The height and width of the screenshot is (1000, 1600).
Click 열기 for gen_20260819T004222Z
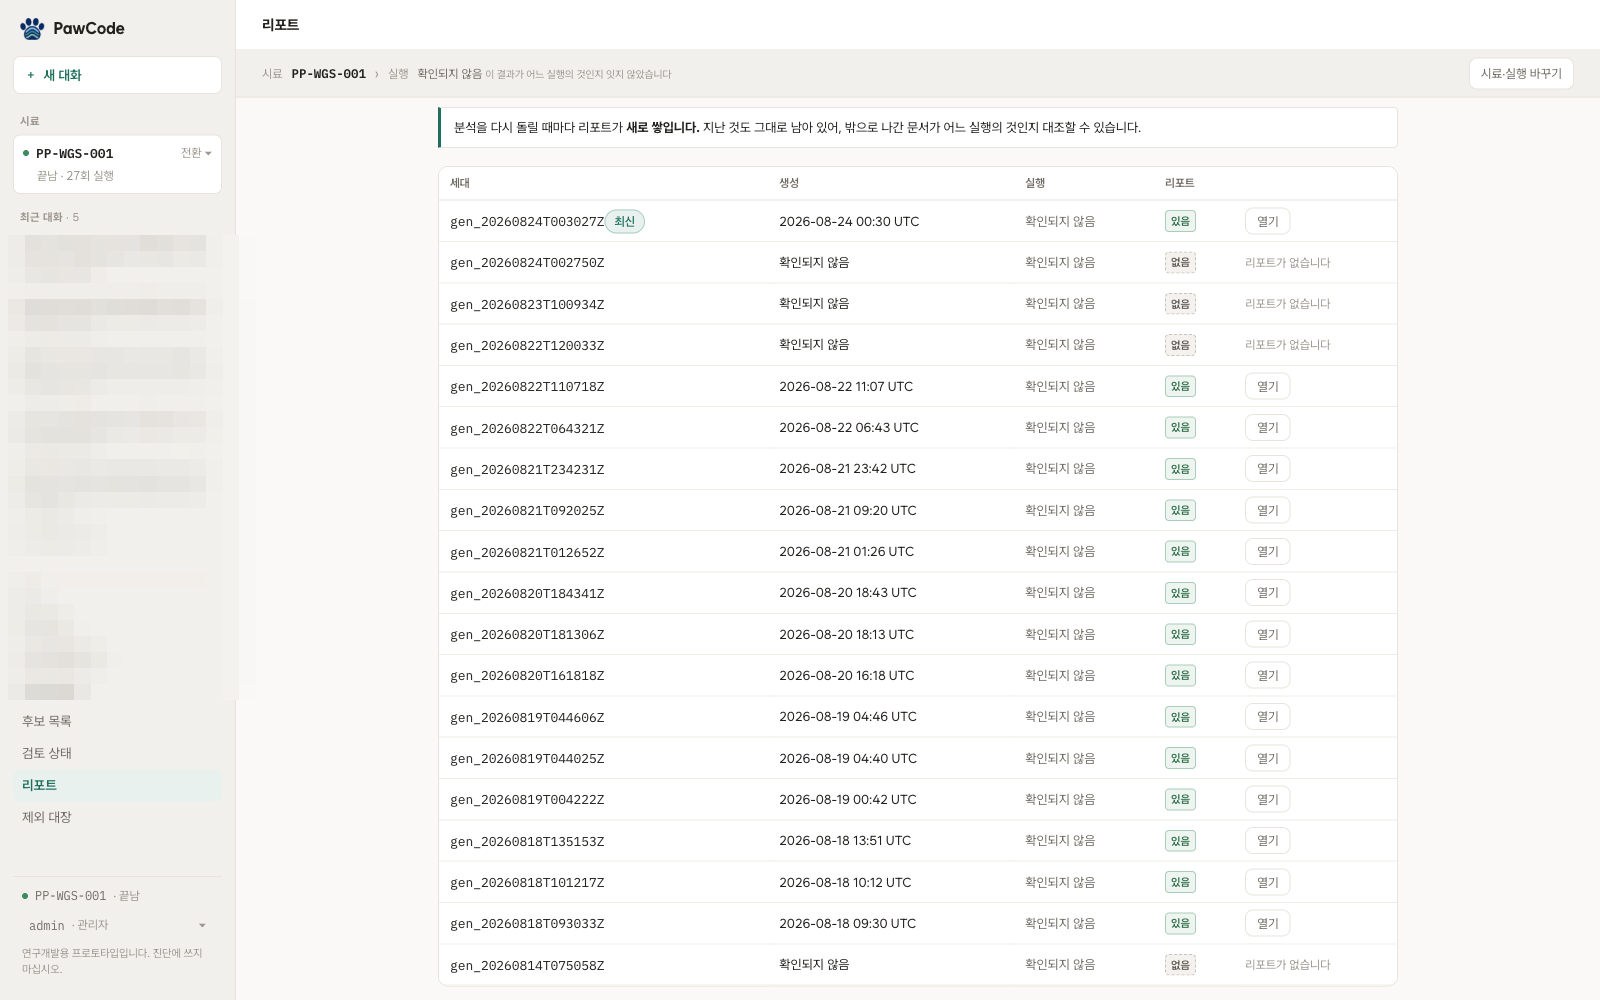point(1267,800)
